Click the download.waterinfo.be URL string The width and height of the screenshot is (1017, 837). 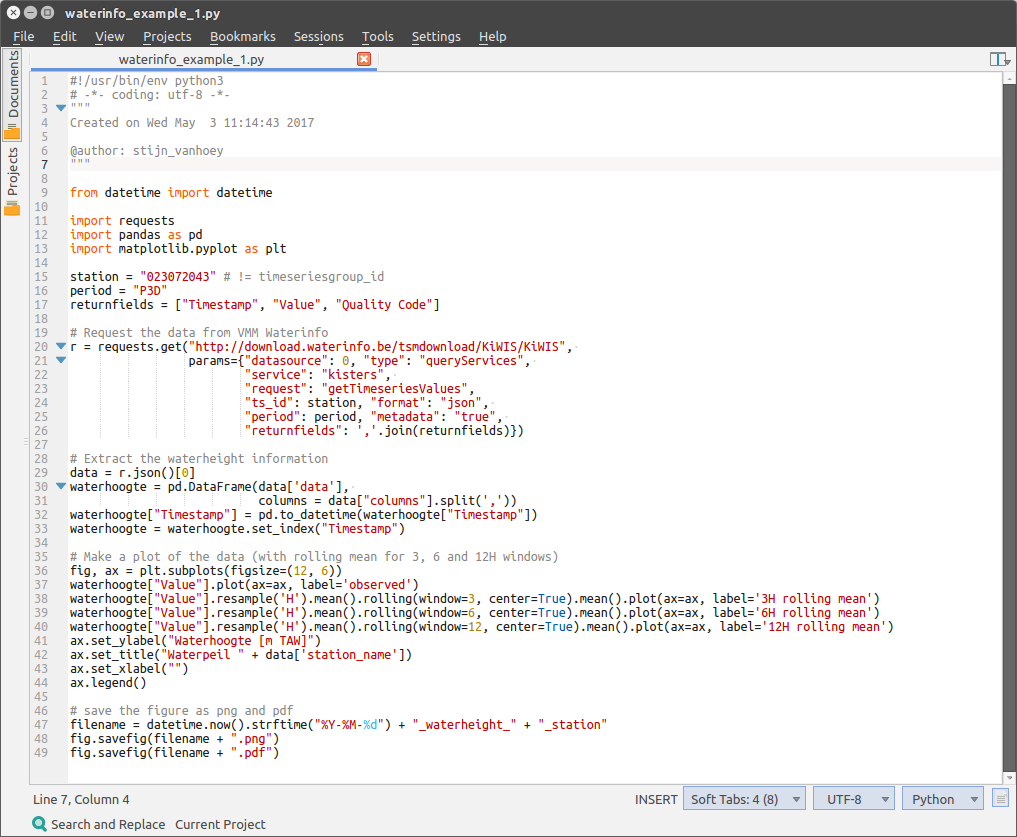pos(377,346)
